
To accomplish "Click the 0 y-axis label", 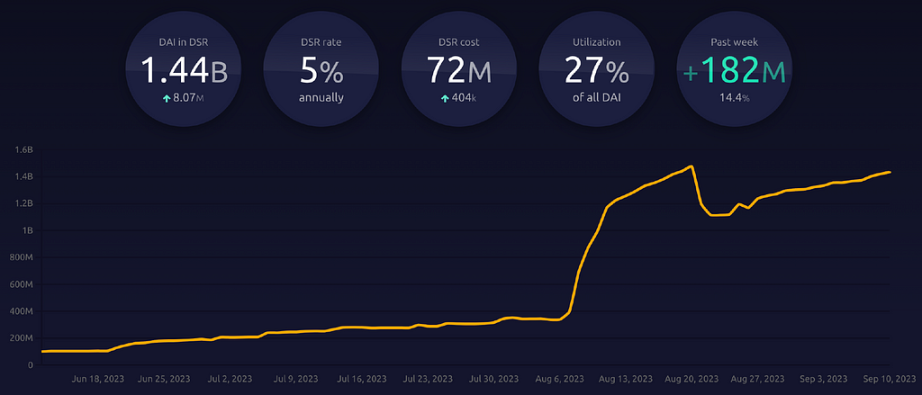I will pyautogui.click(x=31, y=365).
